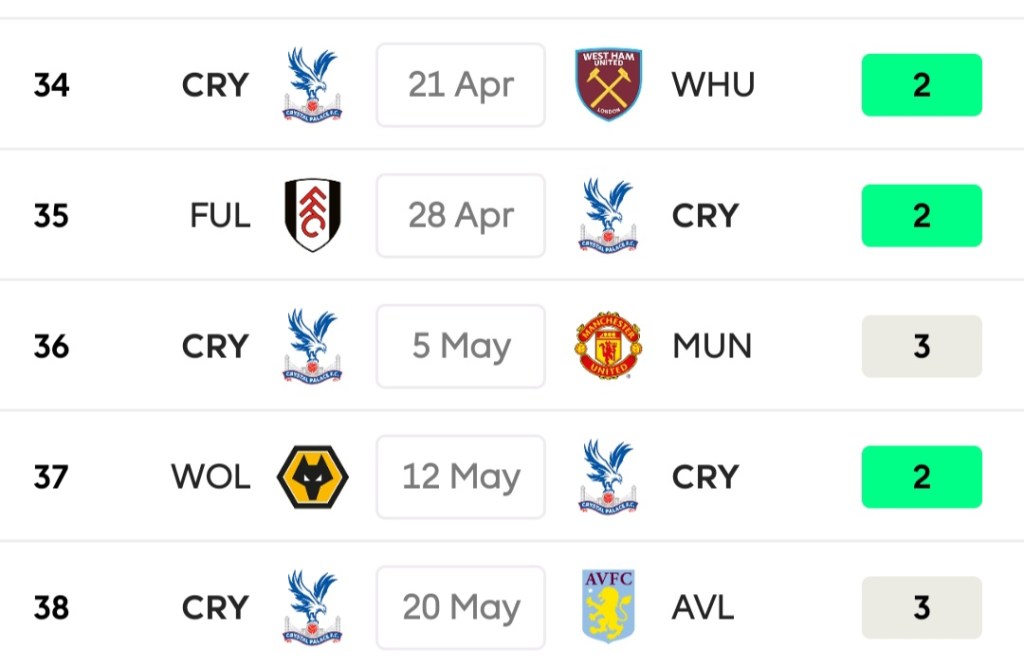Click green difficulty 2 badge for WHU

click(x=921, y=85)
